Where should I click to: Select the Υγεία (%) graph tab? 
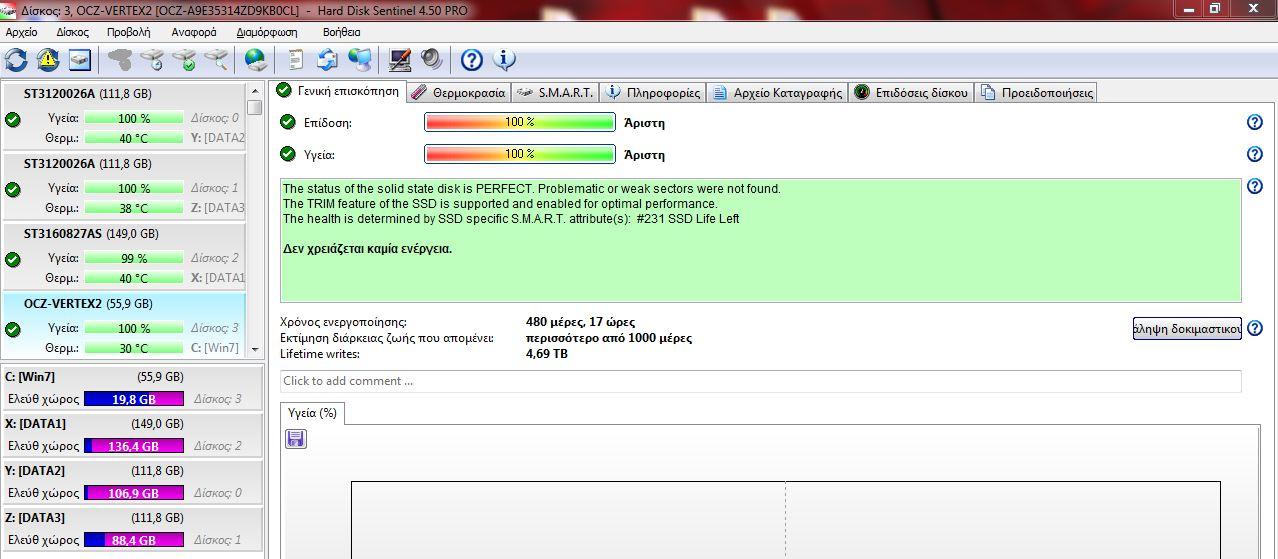click(312, 412)
